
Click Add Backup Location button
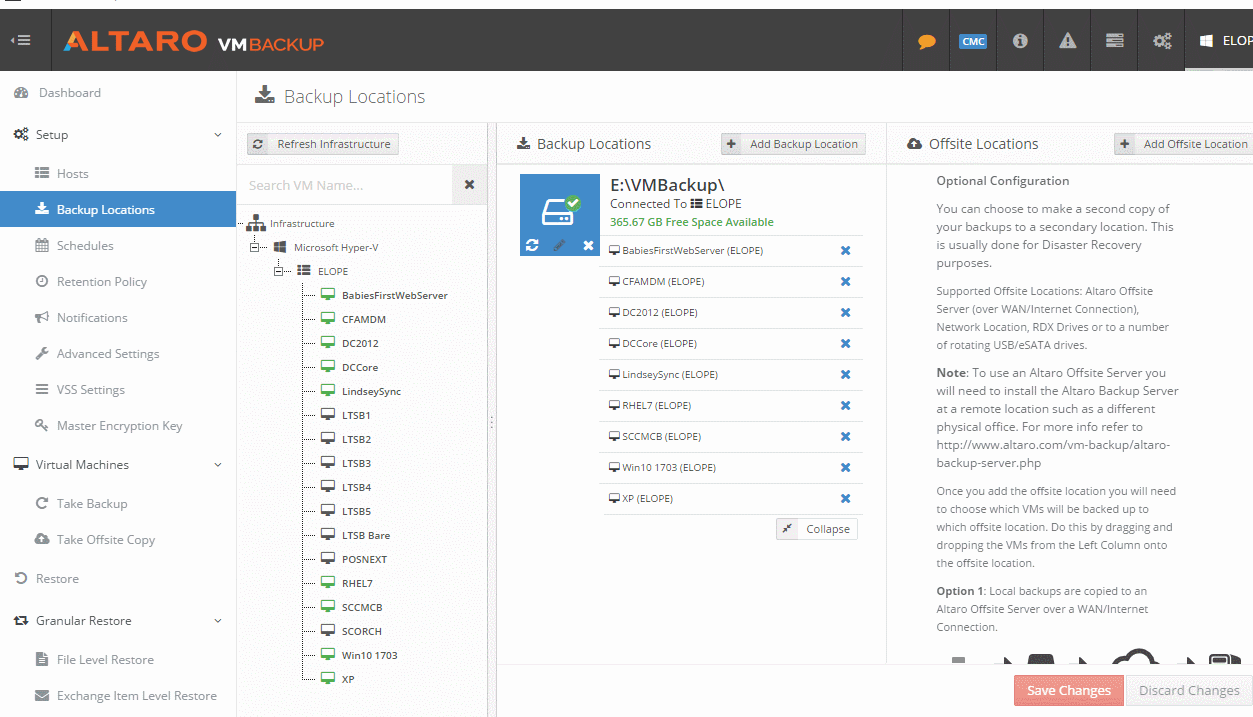pyautogui.click(x=793, y=144)
